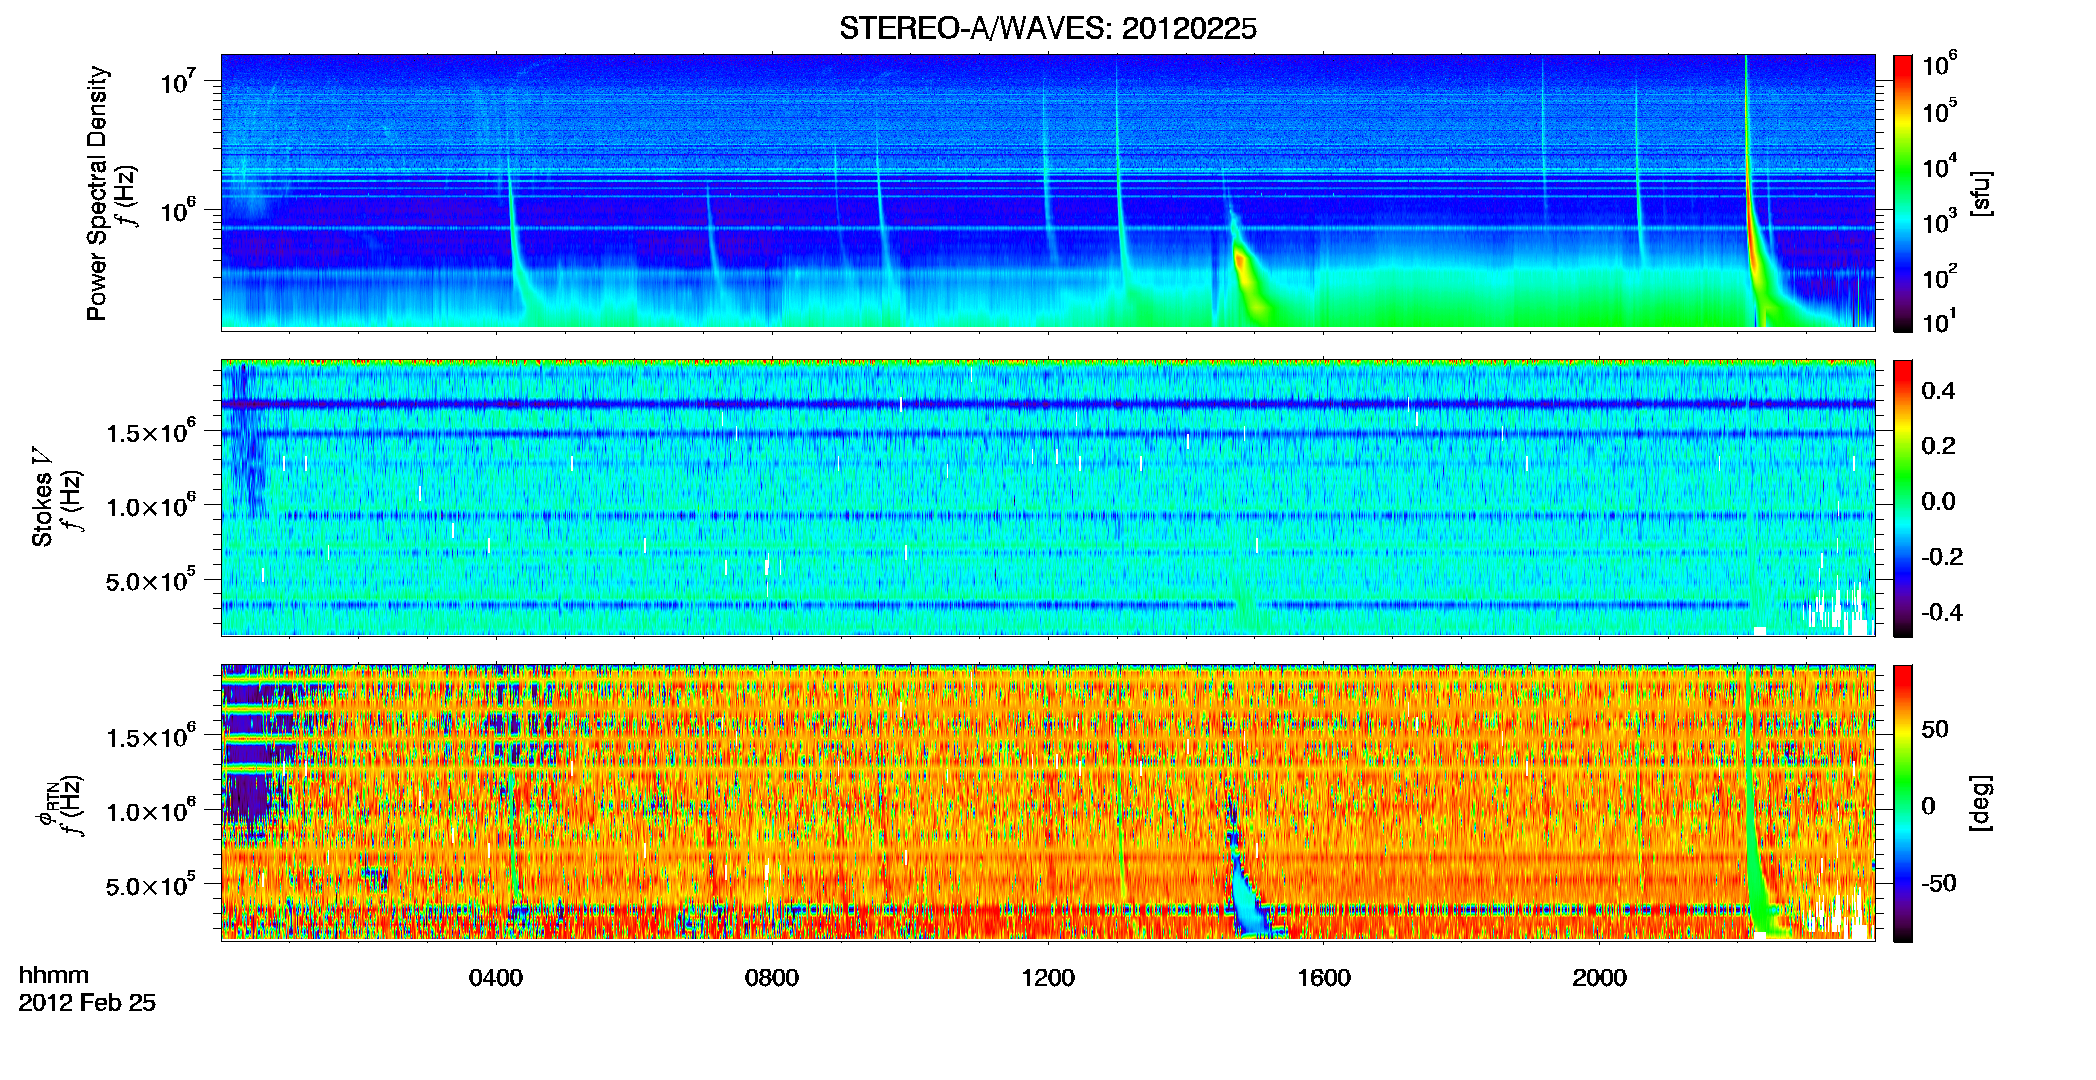The height and width of the screenshot is (1080, 2096).
Task: Click the 1200 time axis label
Action: (x=1048, y=977)
